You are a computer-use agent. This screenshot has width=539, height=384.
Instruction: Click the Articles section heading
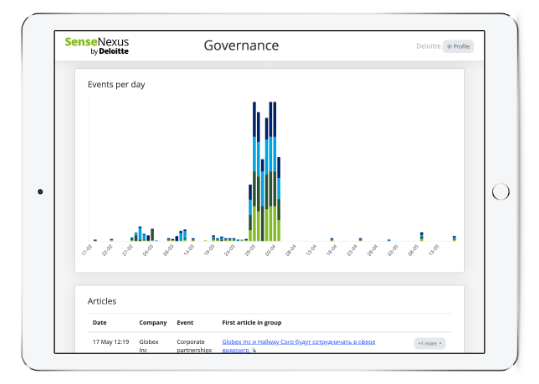tap(102, 301)
